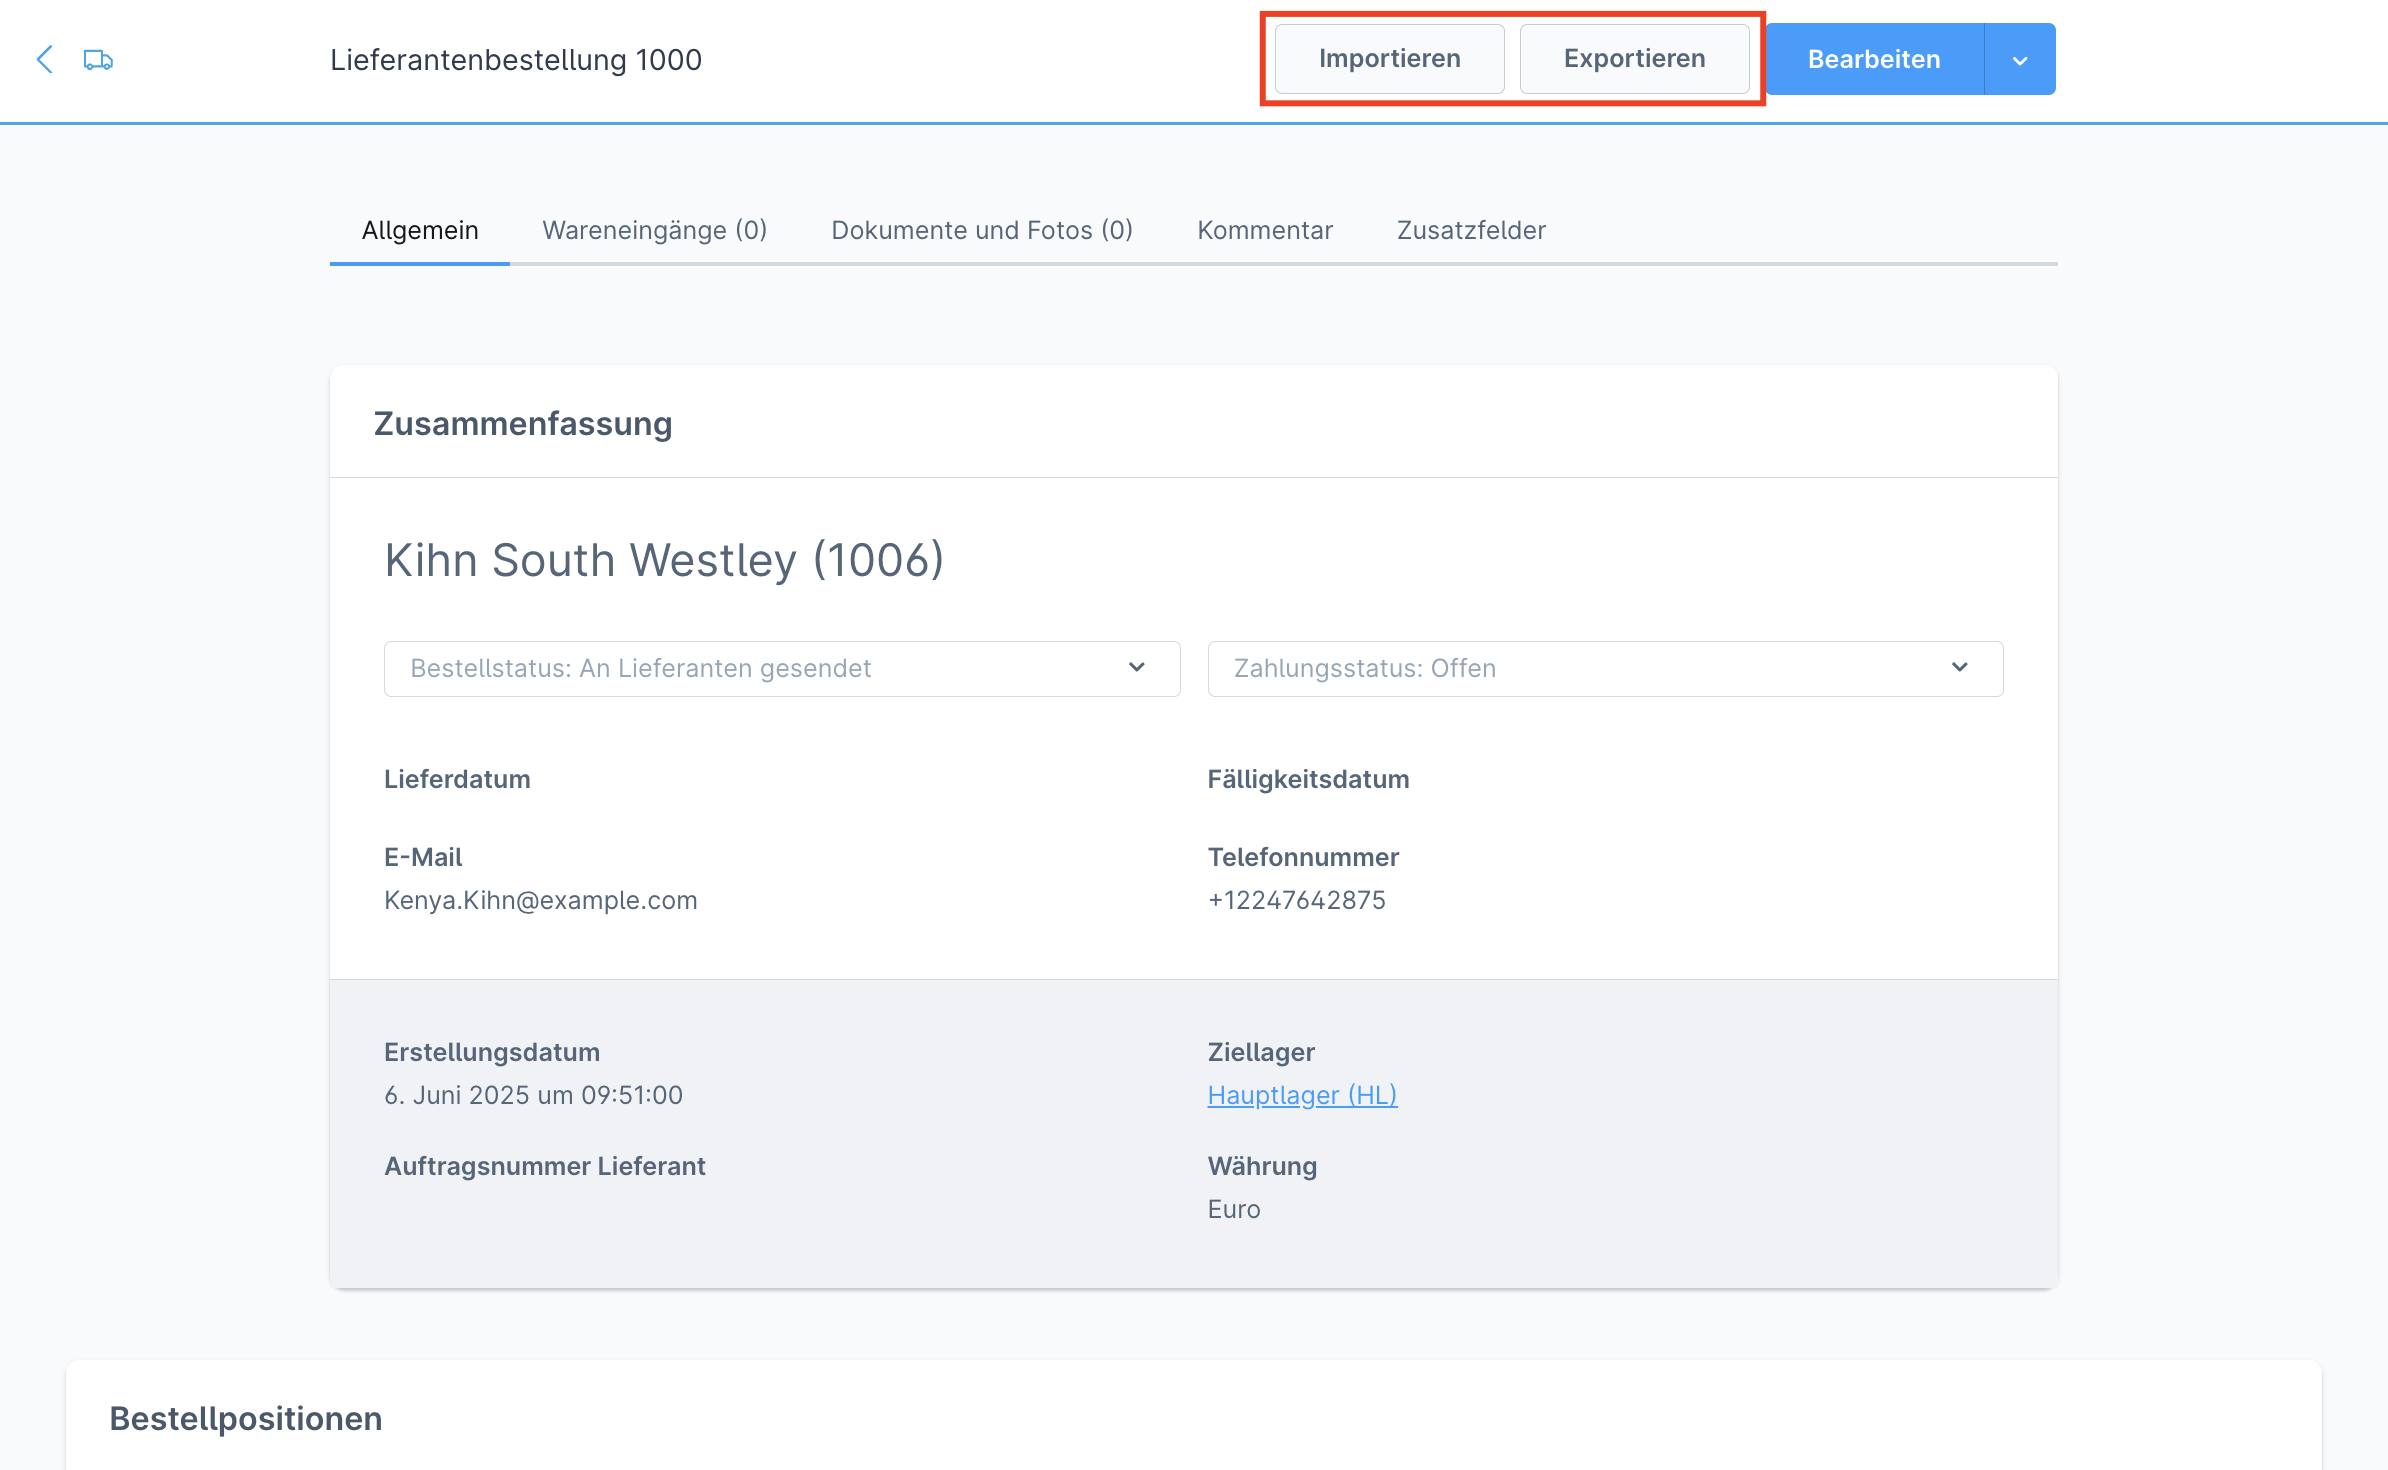Viewport: 2388px width, 1470px height.
Task: Expand the arrow next to Bearbeiten
Action: click(2020, 60)
